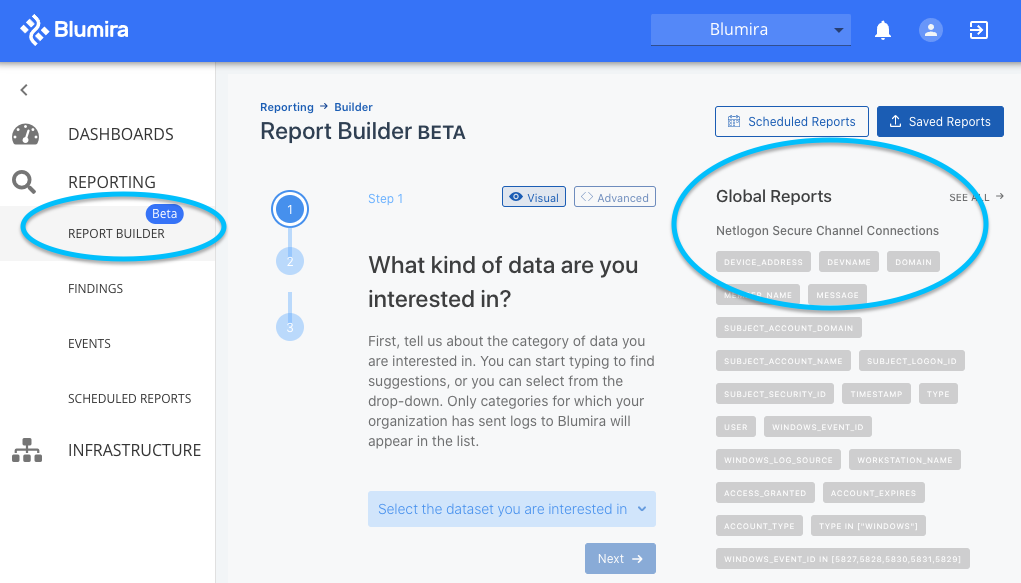Click the ACCOUNT_EXPIRES tag

pos(873,493)
